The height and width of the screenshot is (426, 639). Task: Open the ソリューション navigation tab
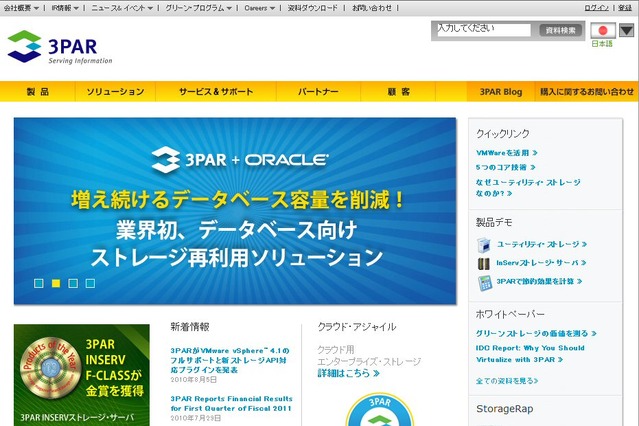click(115, 92)
